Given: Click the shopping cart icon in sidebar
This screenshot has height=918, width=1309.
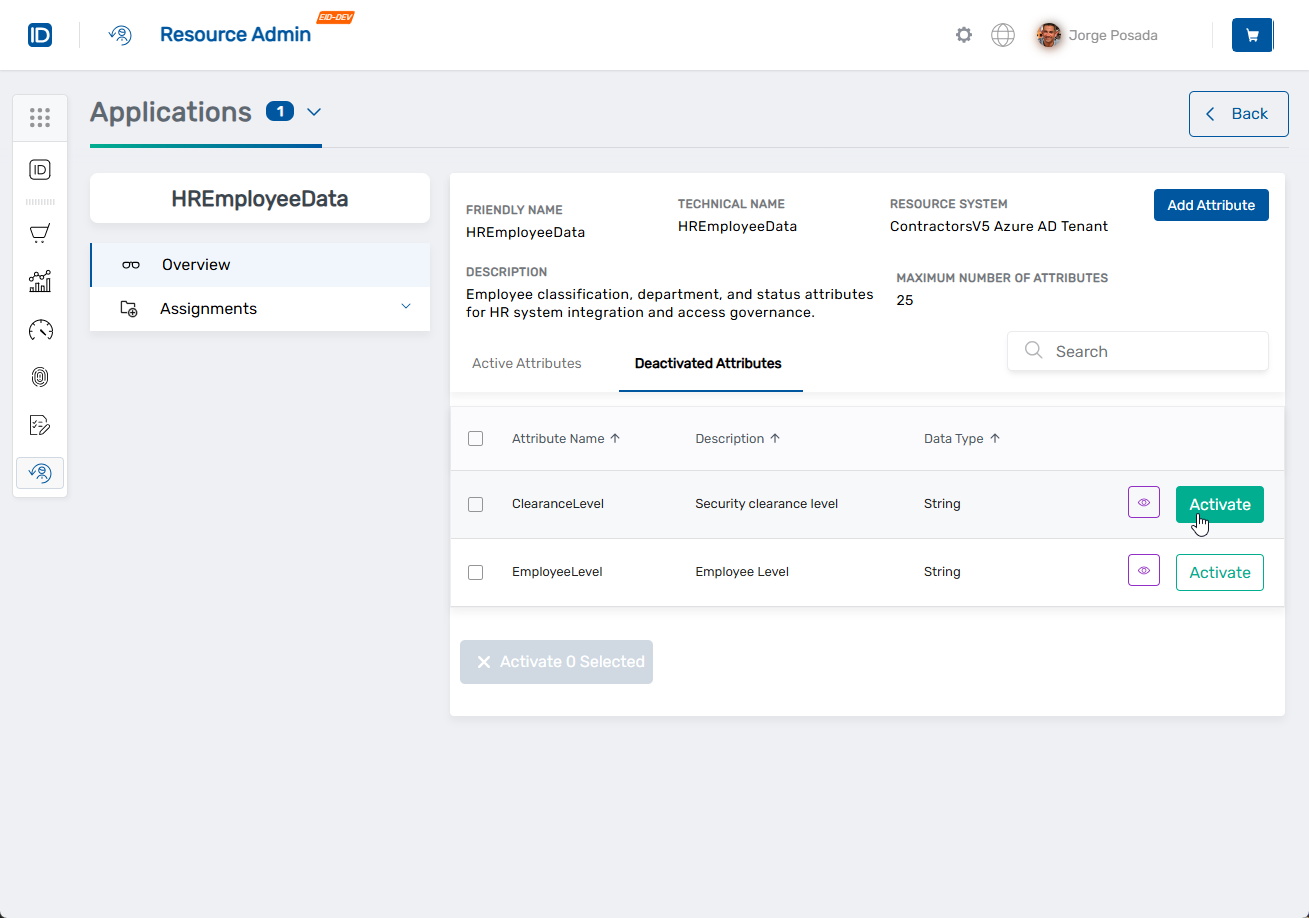Looking at the screenshot, I should 40,234.
